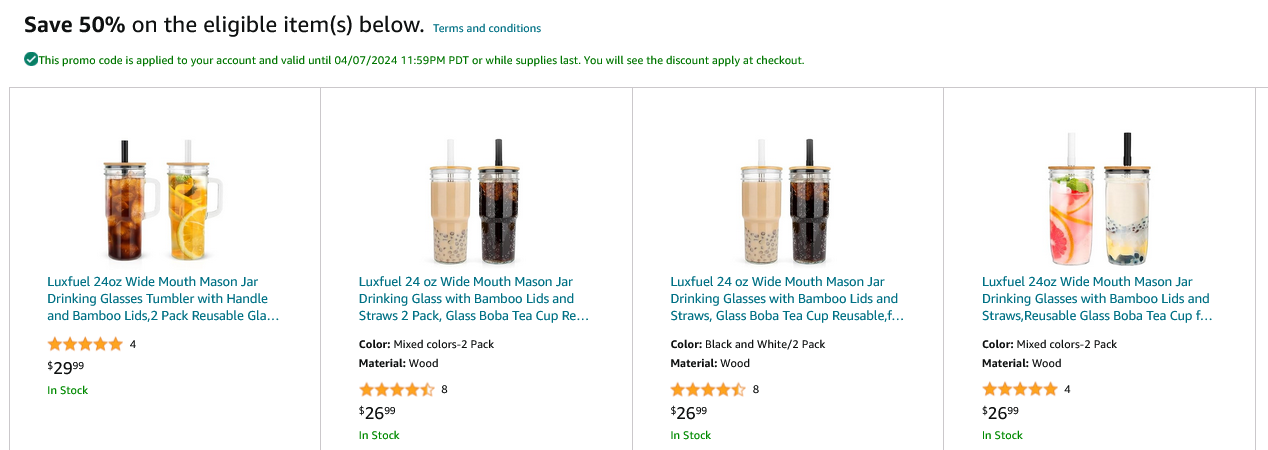Click the $29.99 price
Viewport: 1268px width, 450px height.
click(66, 367)
